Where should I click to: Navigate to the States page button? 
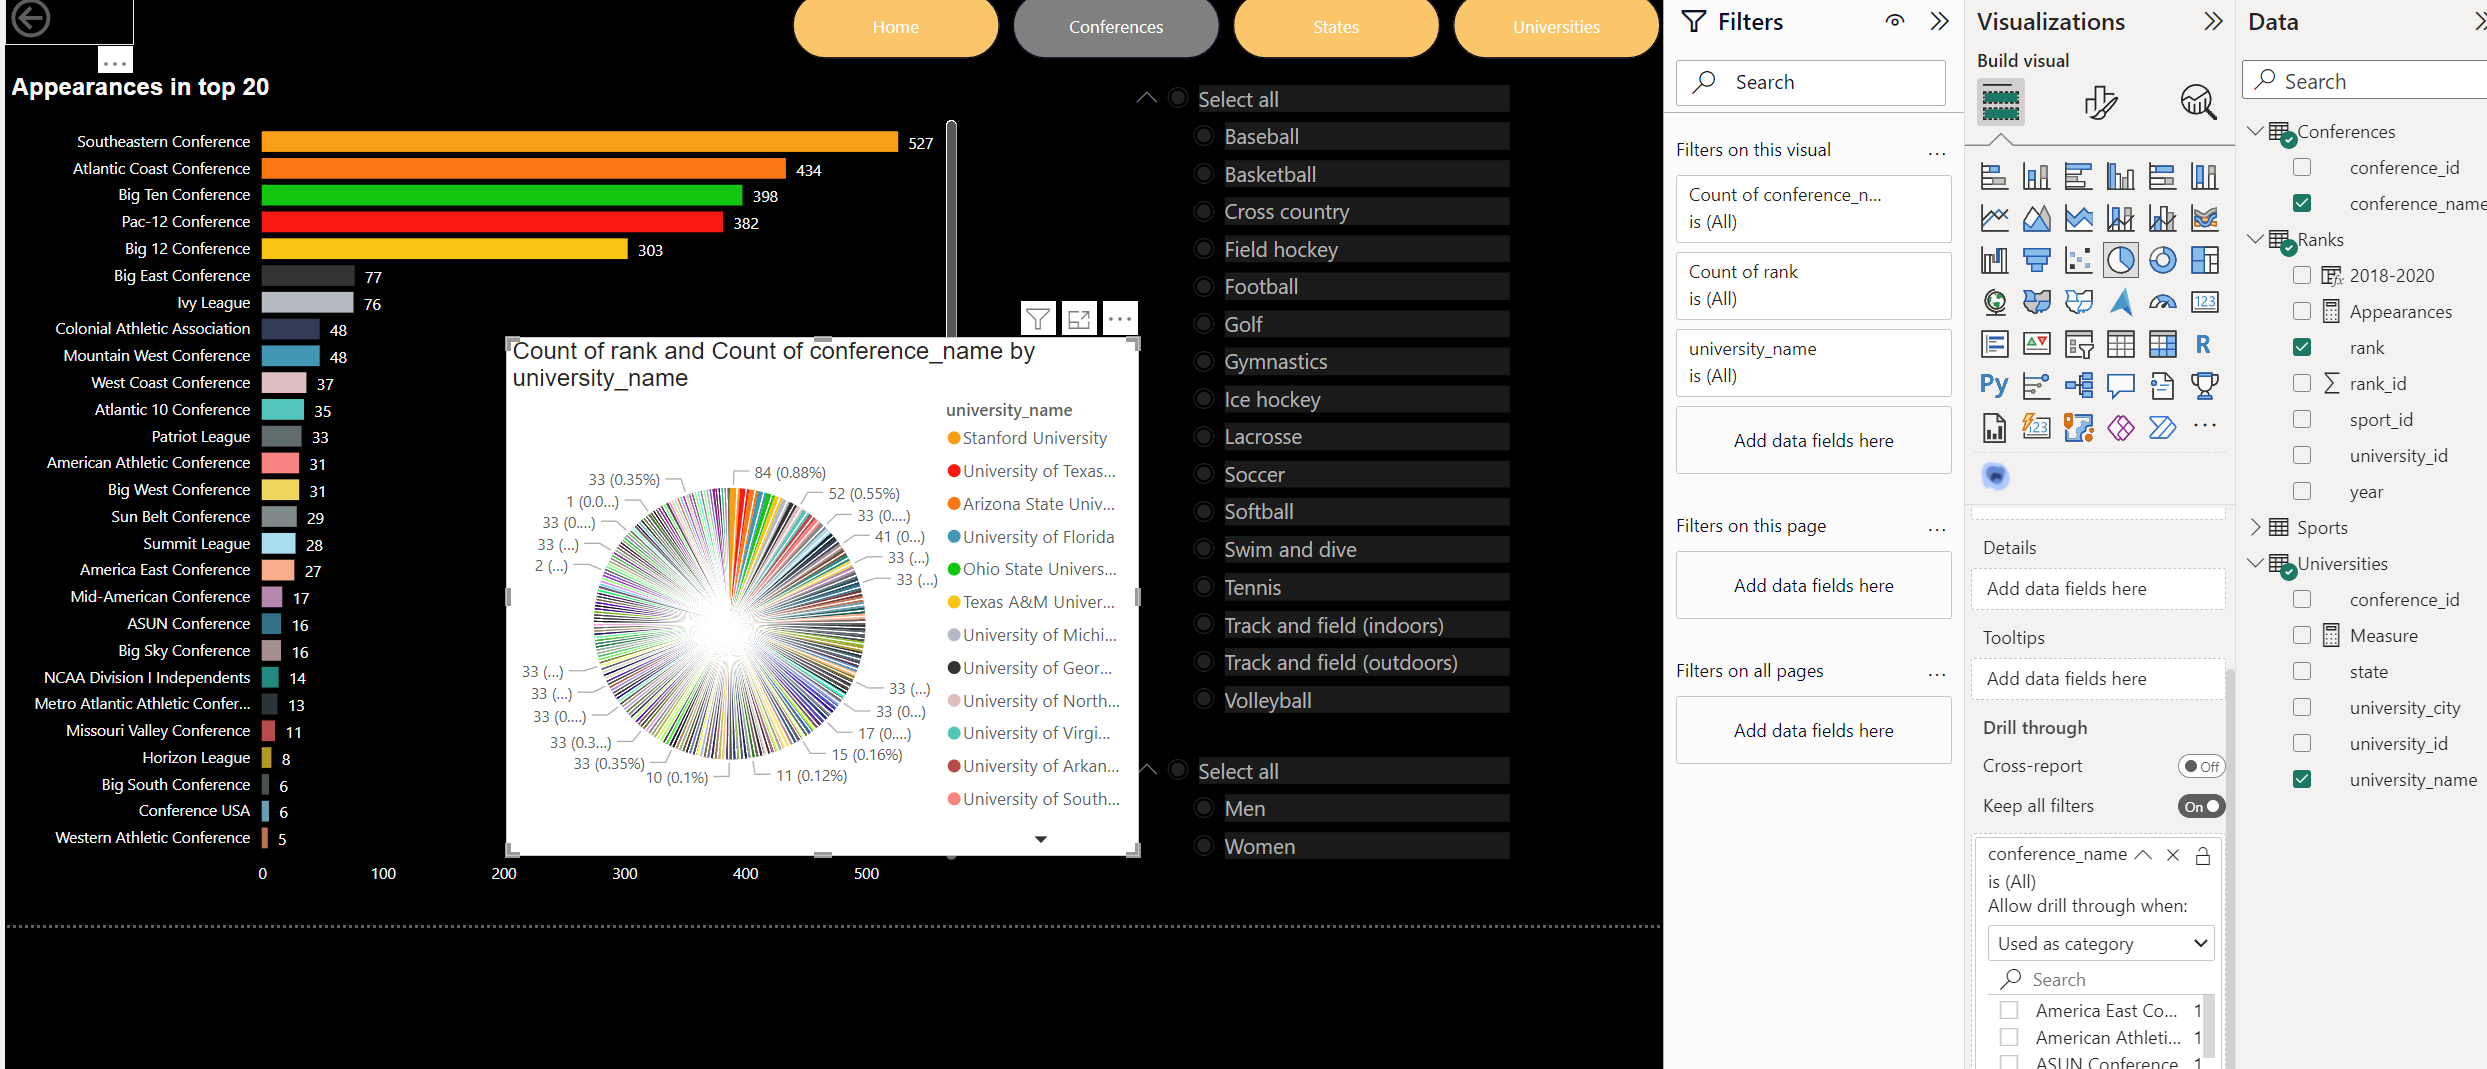[1336, 27]
